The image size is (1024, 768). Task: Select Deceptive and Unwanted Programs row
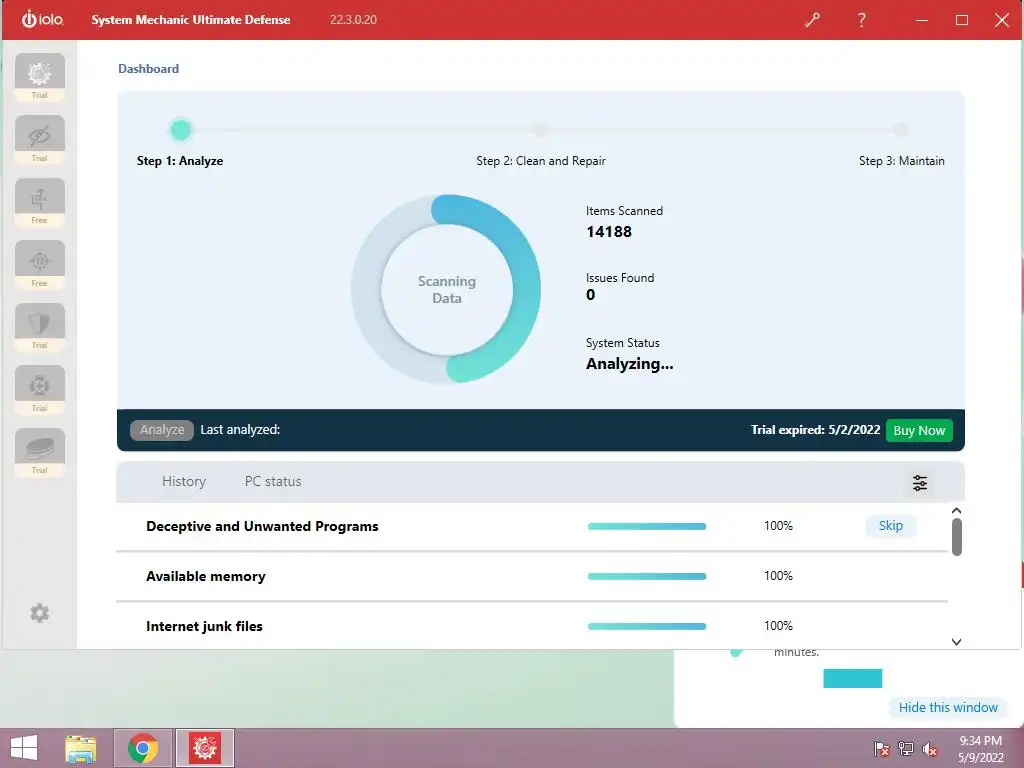pyautogui.click(x=532, y=526)
